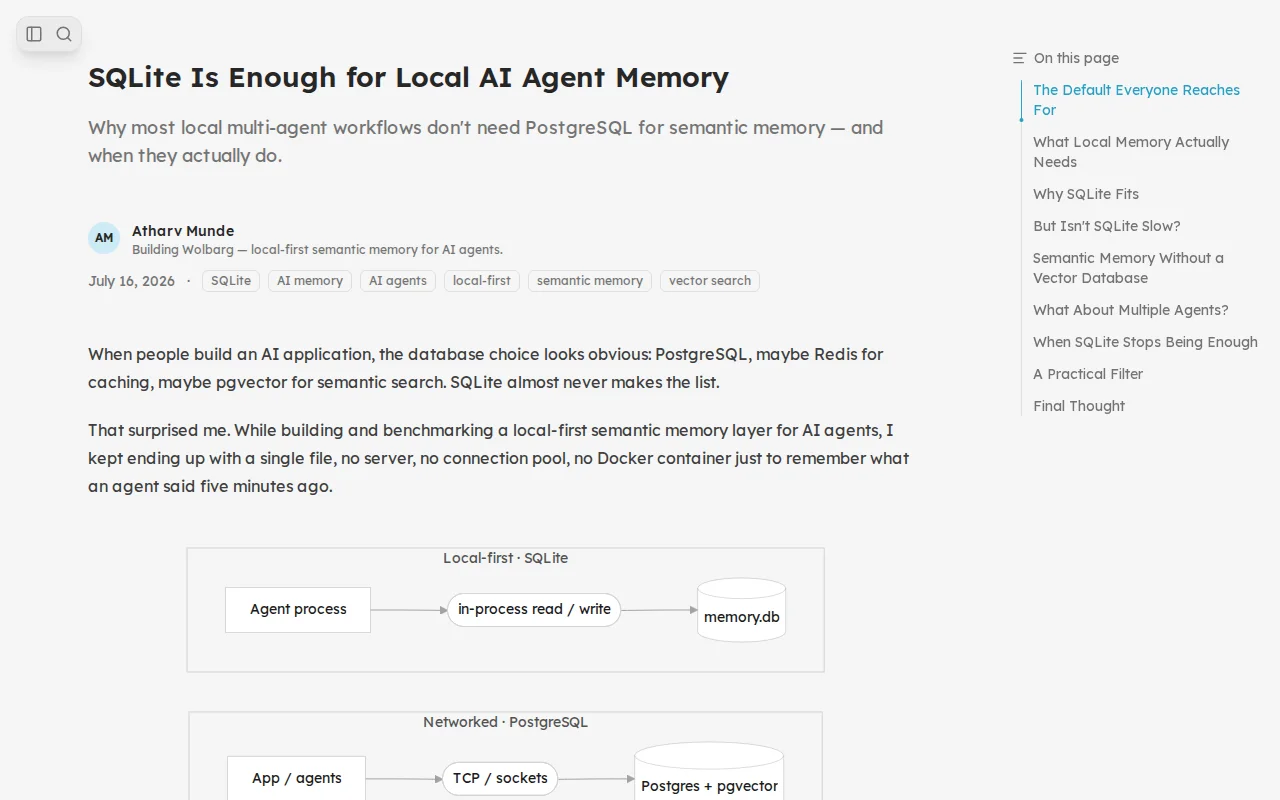Screen dimensions: 1280x800
Task: Select the AI agents tag
Action: coord(398,281)
